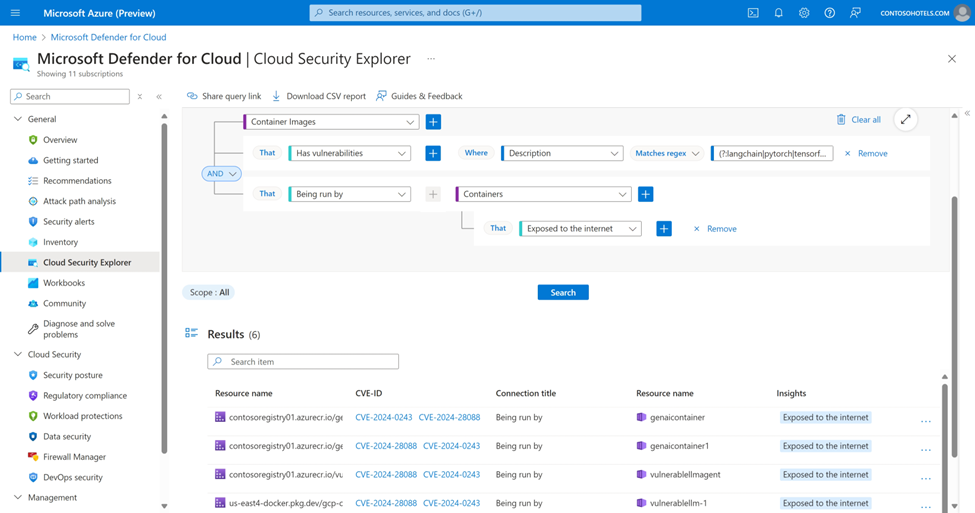Click the Search query button
The width and height of the screenshot is (975, 513).
pyautogui.click(x=563, y=292)
